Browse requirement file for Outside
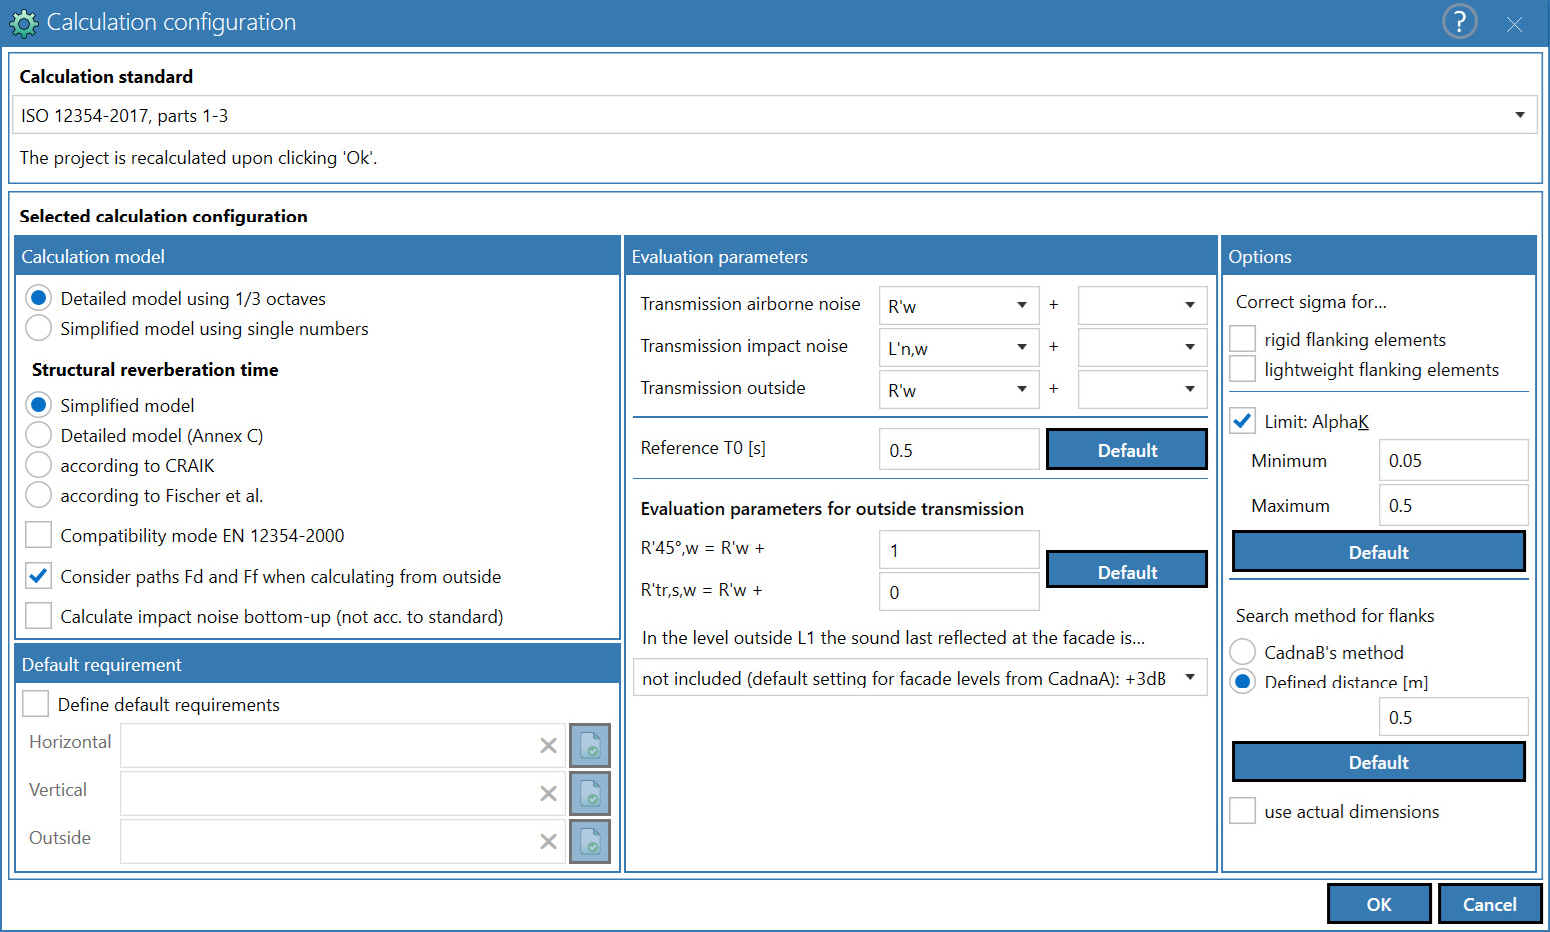The image size is (1550, 932). [x=590, y=841]
